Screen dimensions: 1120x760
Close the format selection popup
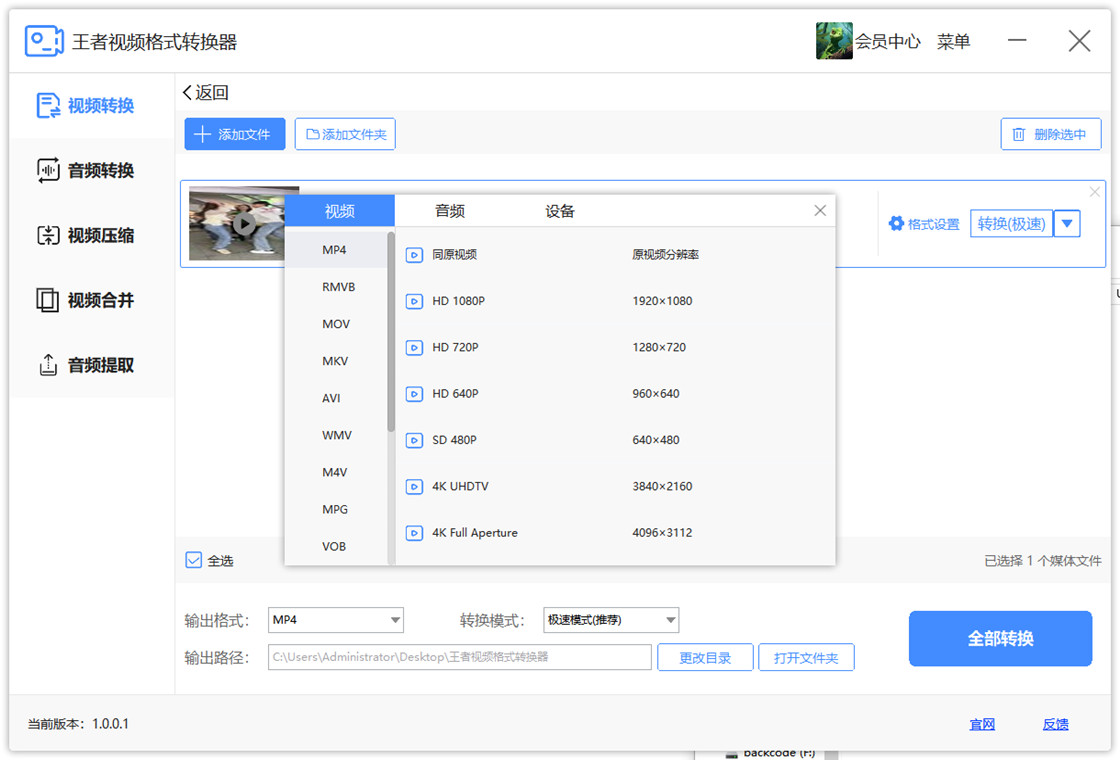[x=820, y=210]
